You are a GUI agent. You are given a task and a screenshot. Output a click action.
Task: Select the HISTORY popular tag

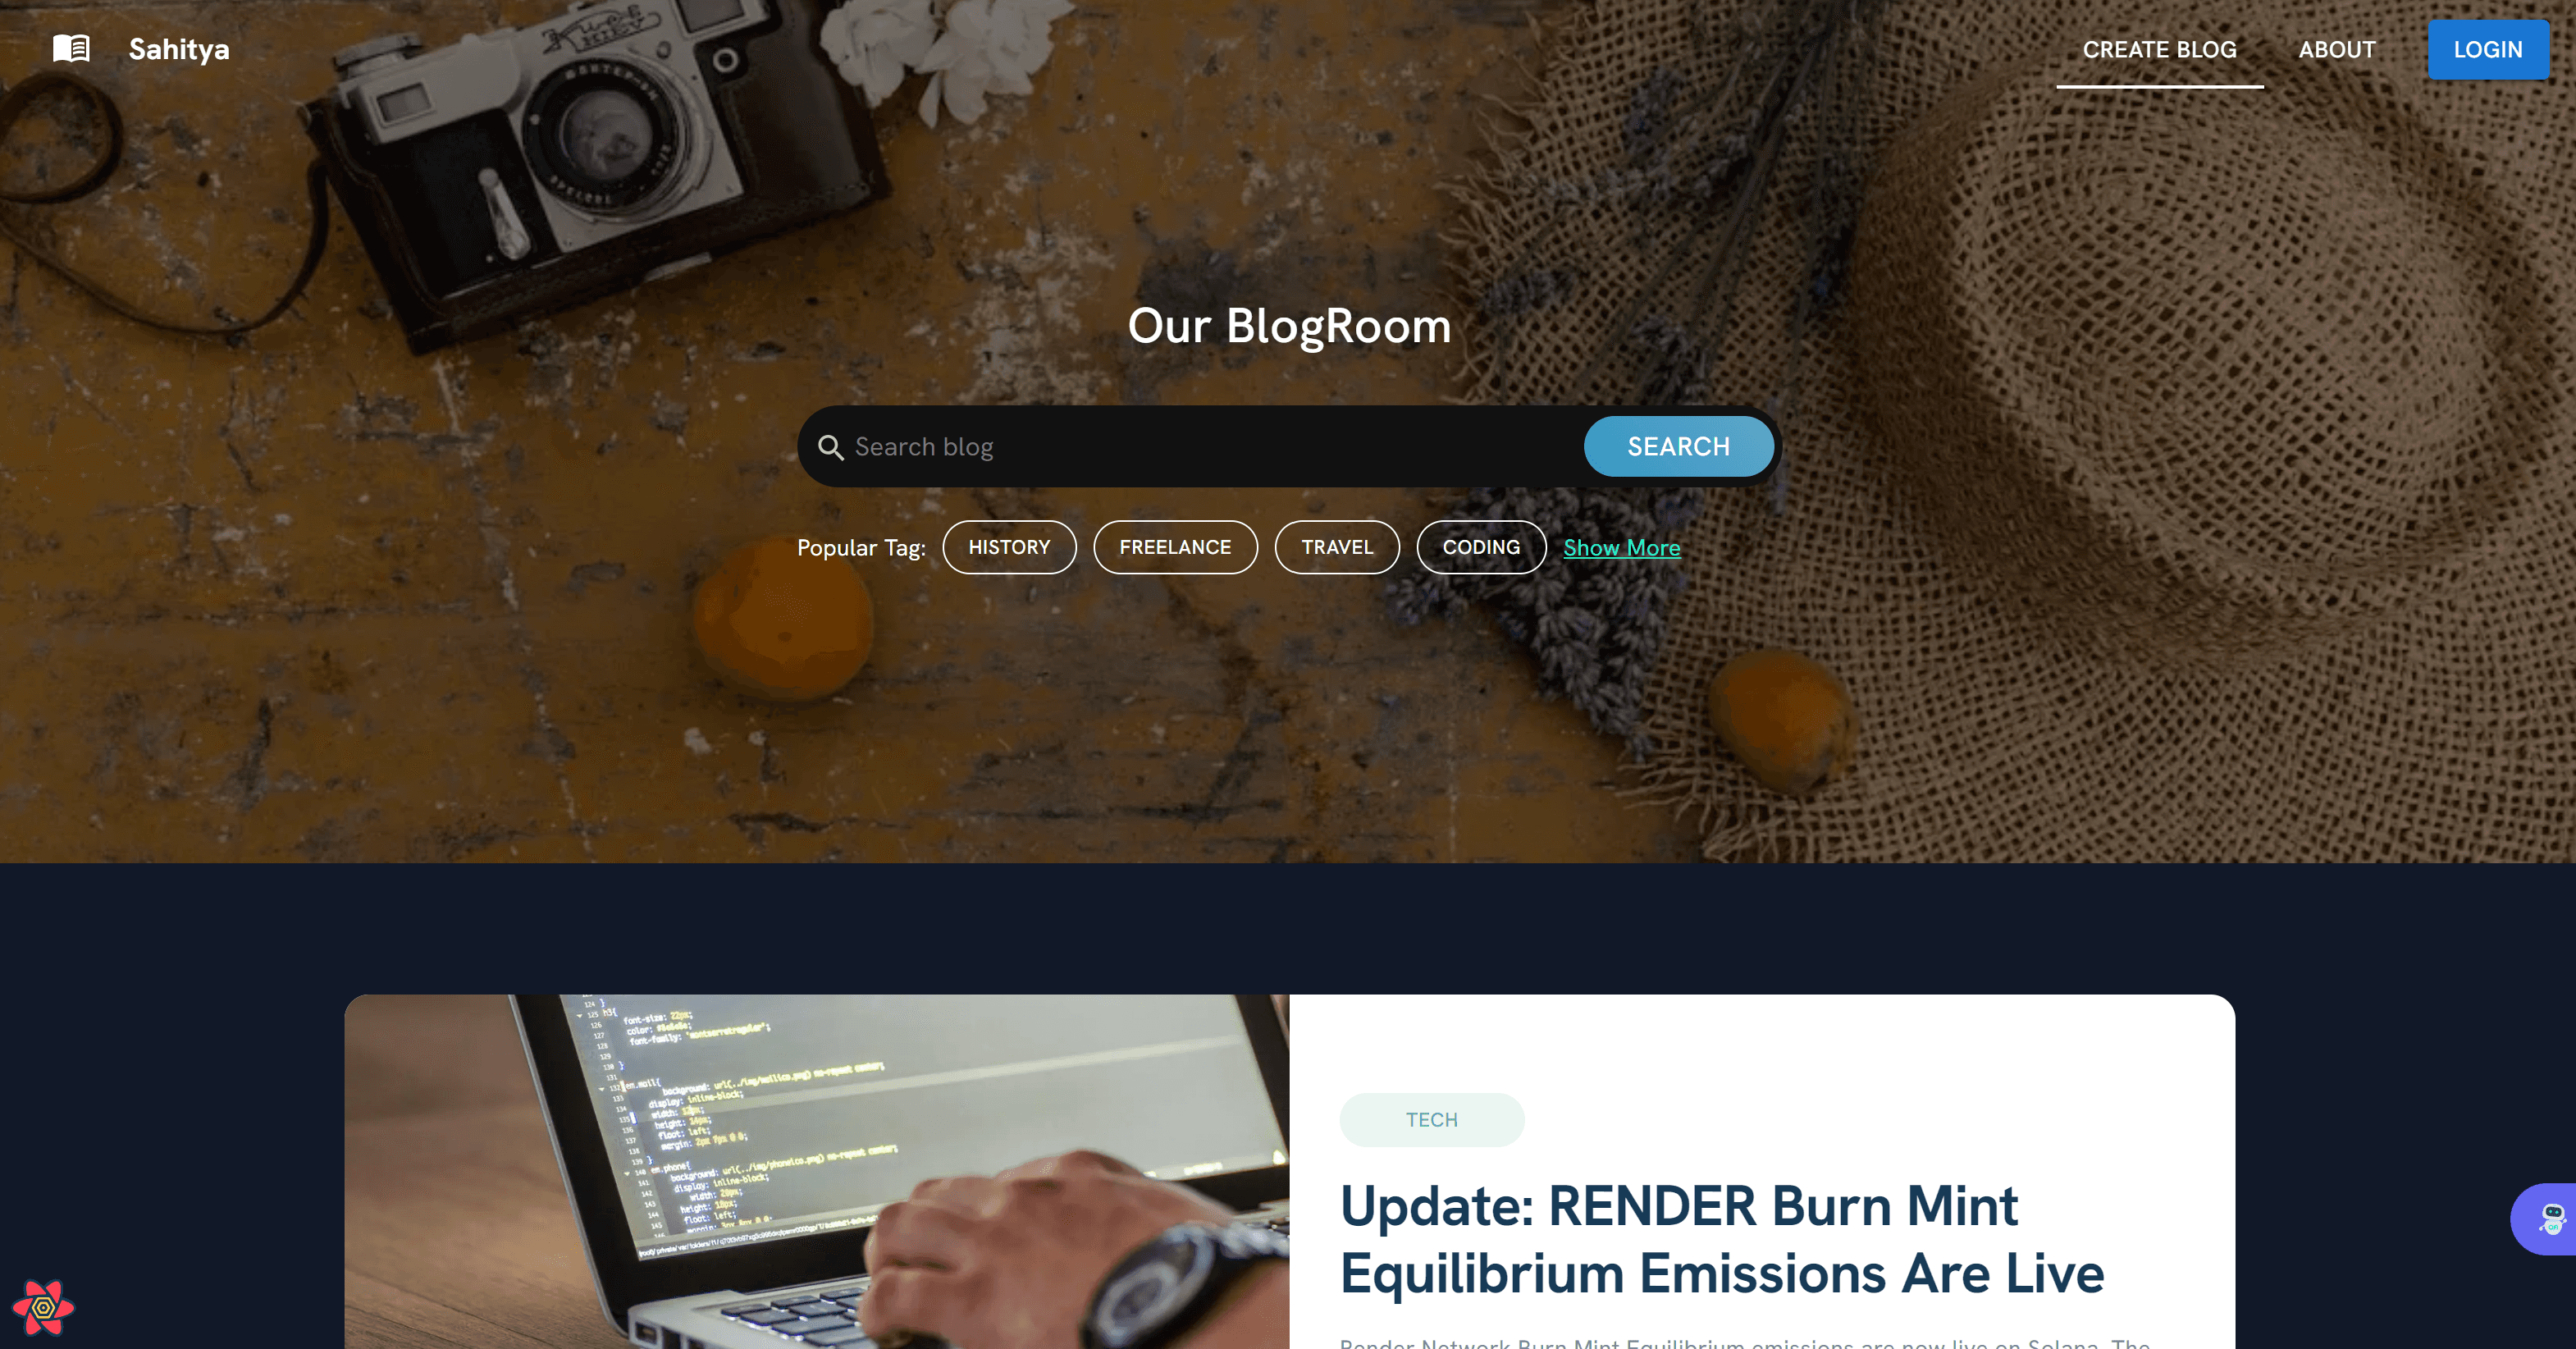[1008, 546]
